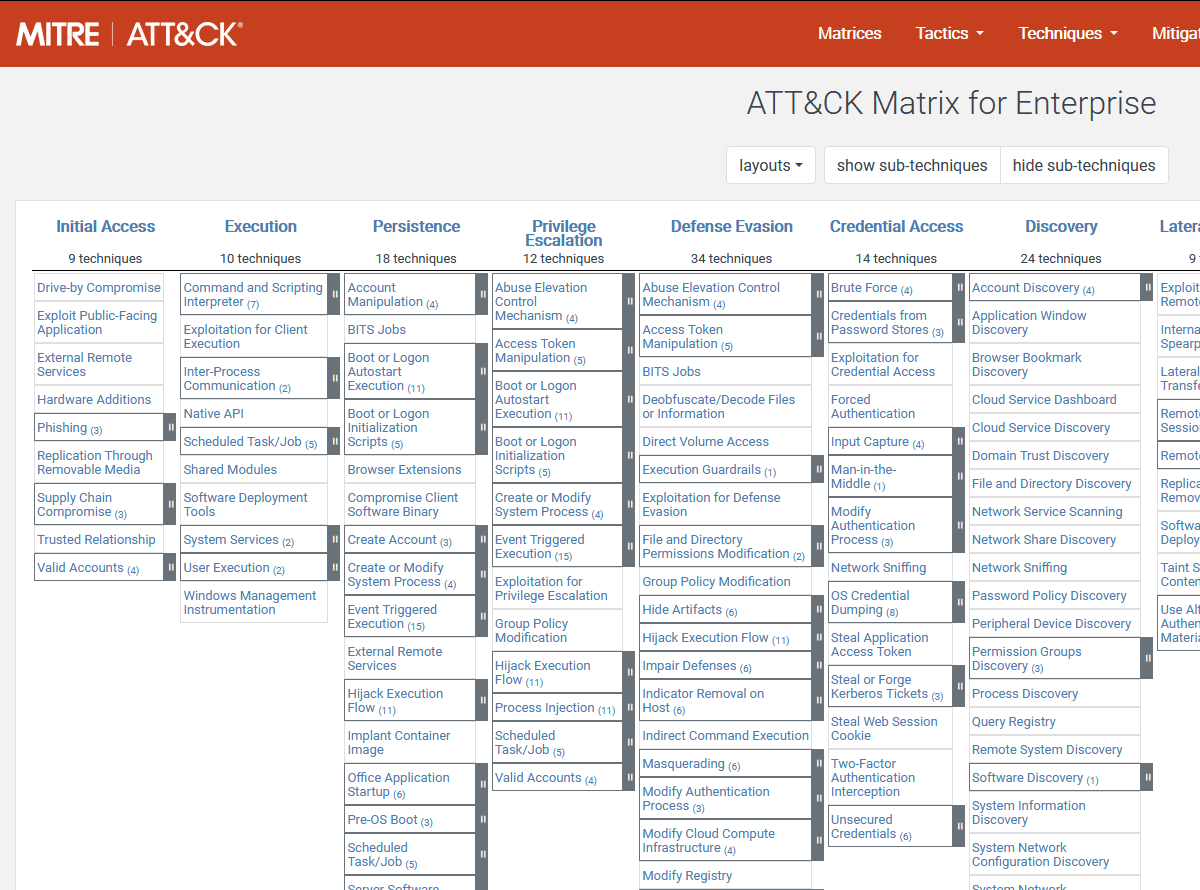Open Browser Extensions technique

(x=404, y=469)
